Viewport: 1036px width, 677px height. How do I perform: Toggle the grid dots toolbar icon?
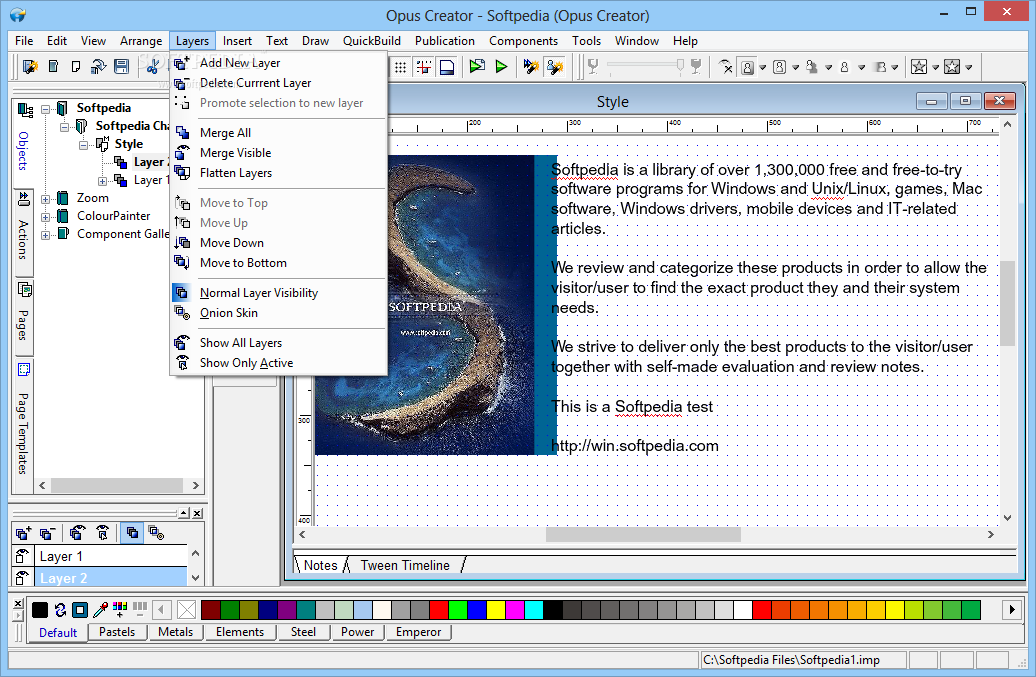click(x=400, y=67)
